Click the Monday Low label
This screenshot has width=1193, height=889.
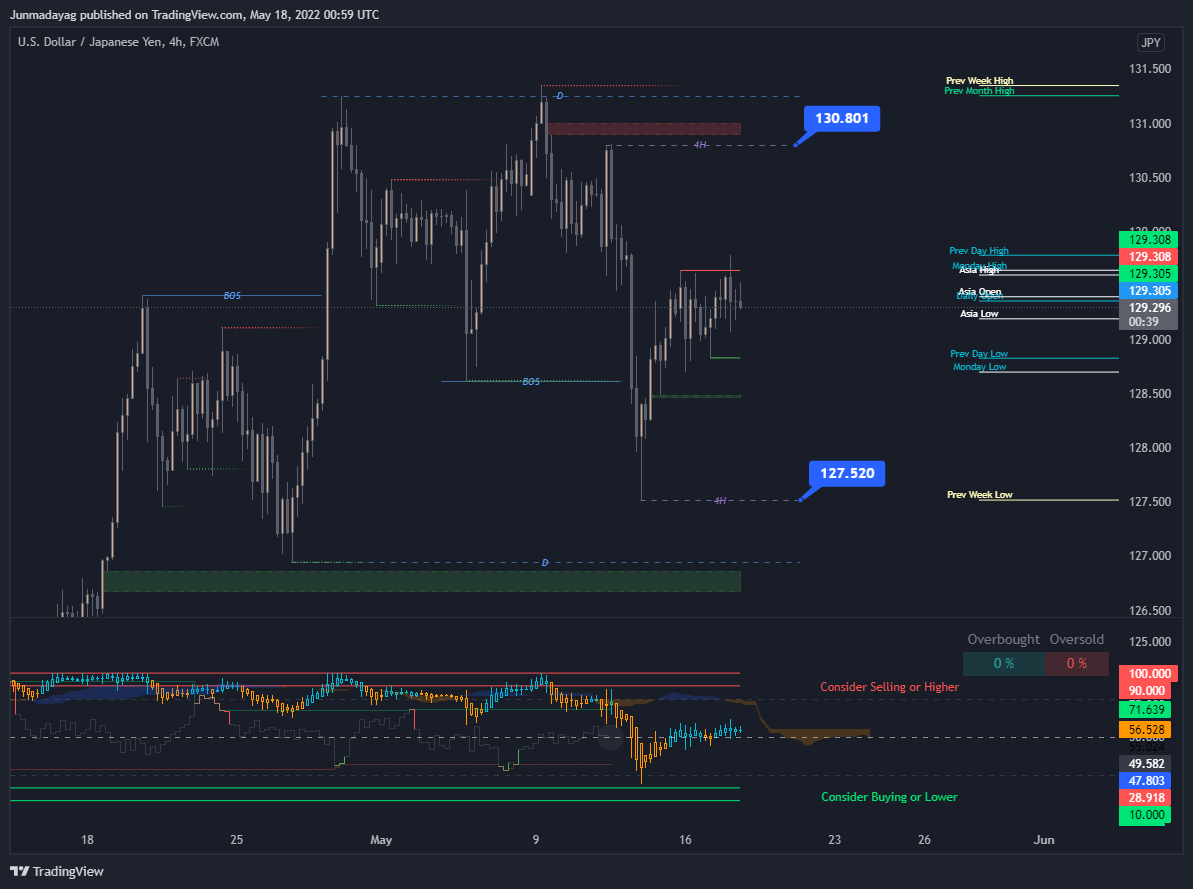[x=979, y=367]
